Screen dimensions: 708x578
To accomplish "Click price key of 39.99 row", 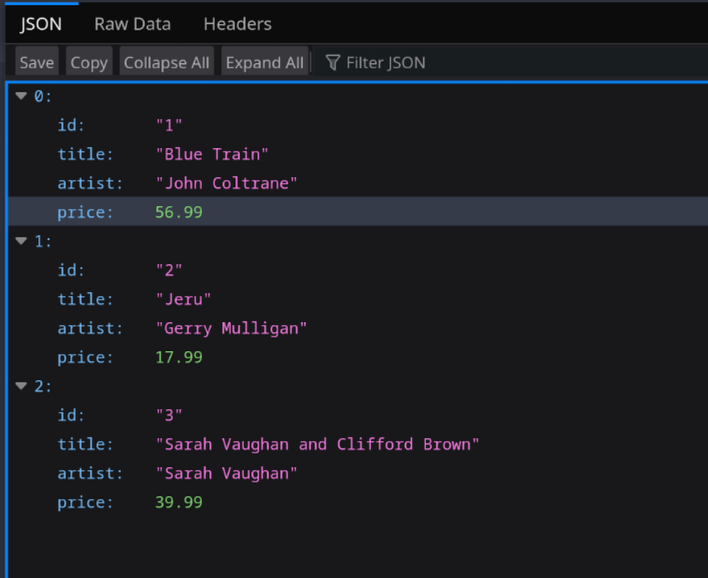I will click(x=85, y=503).
